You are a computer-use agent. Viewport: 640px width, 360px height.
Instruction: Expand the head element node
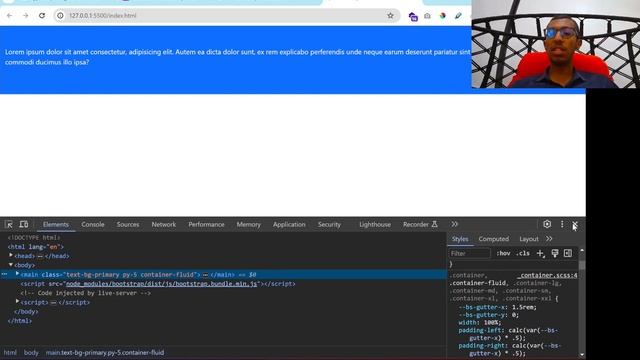[x=11, y=256]
